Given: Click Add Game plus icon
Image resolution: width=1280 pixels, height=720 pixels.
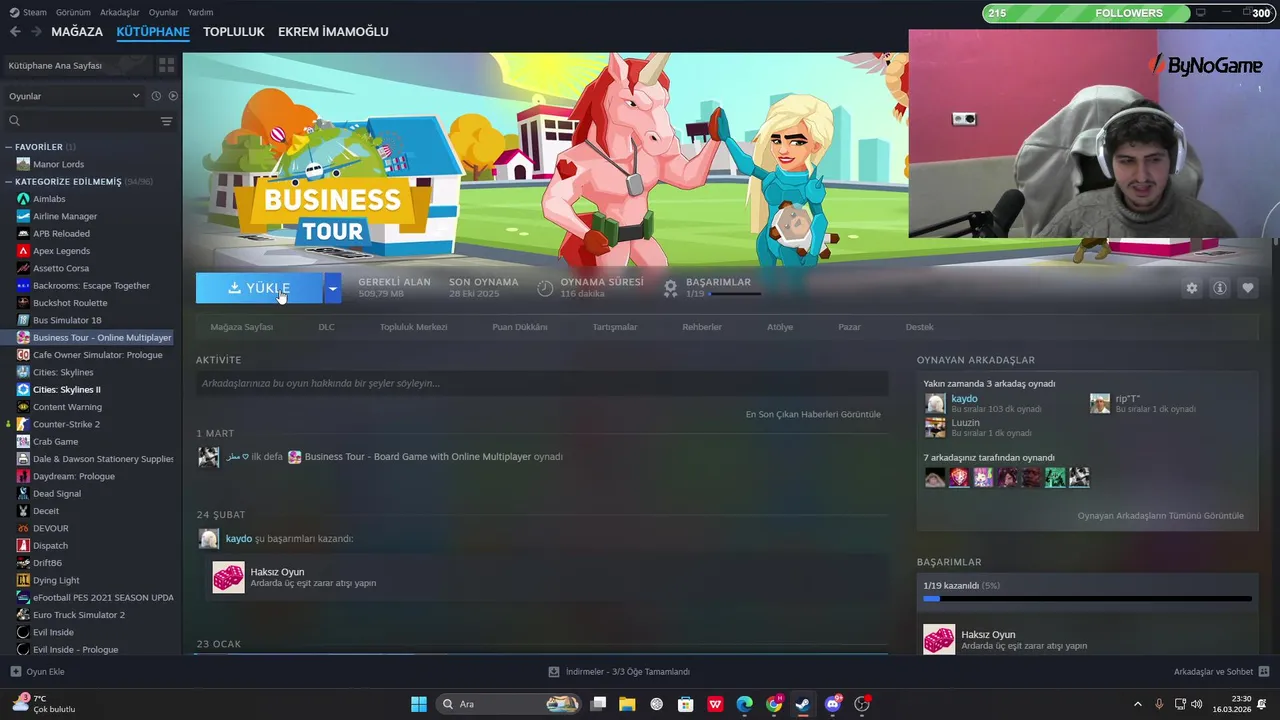Looking at the screenshot, I should [16, 672].
